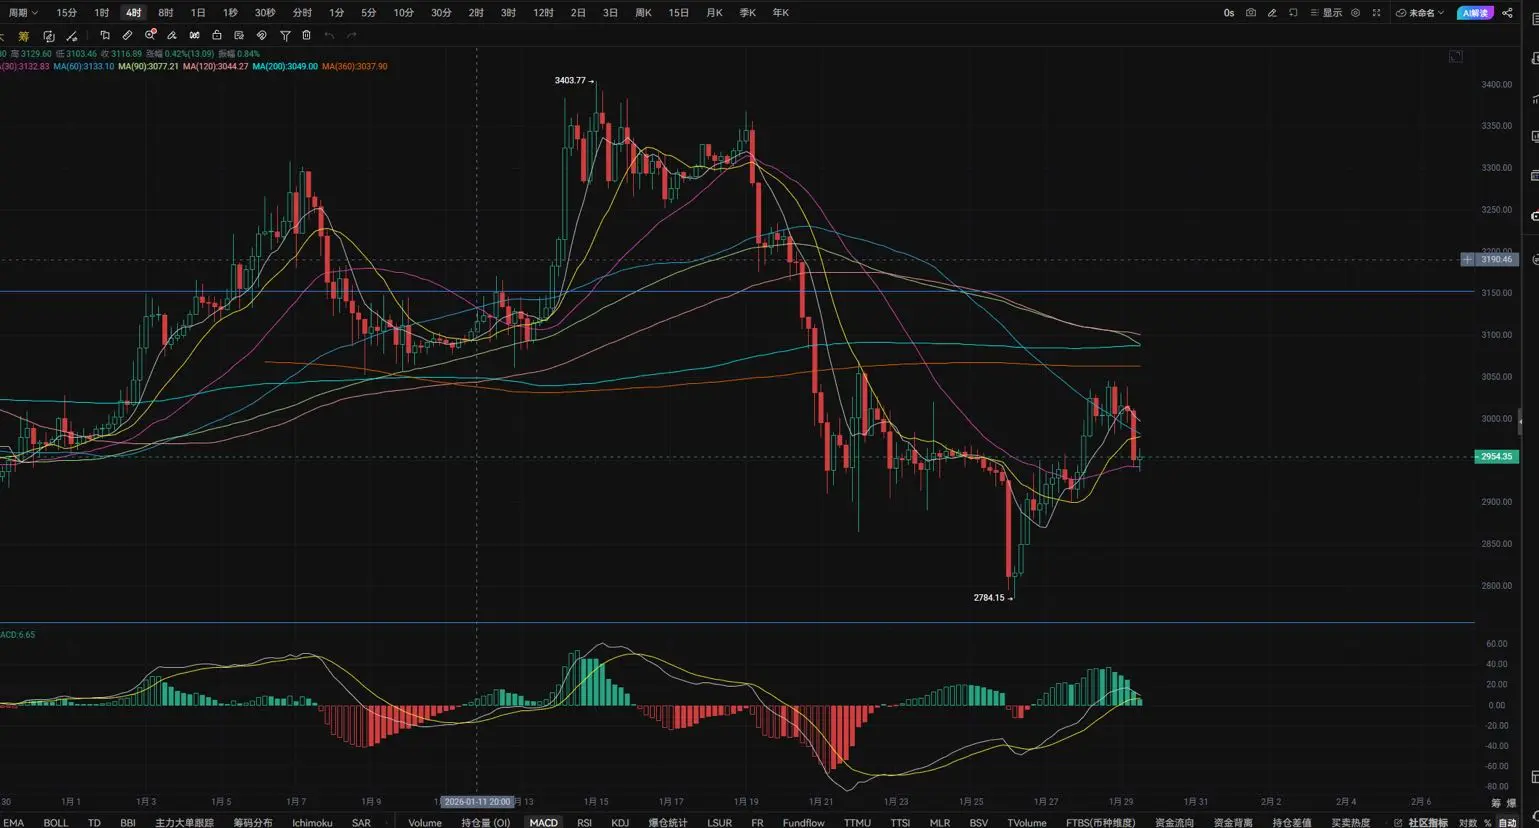Click the layout square icon beside the pencil

tap(1293, 13)
